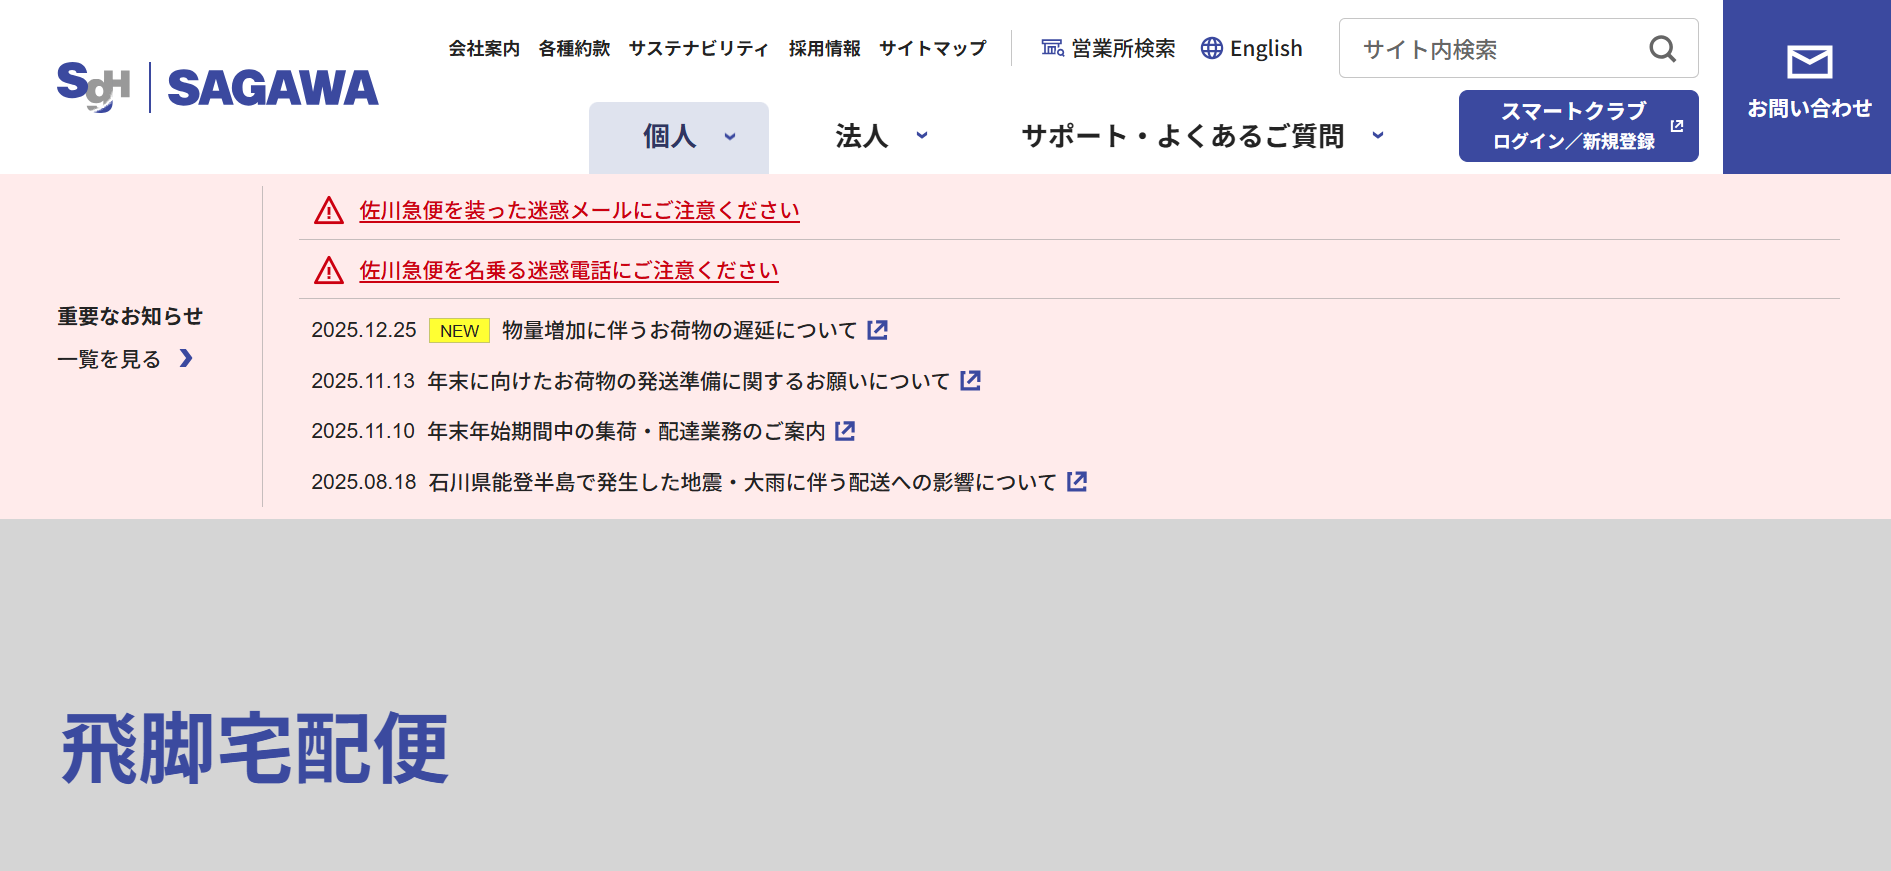Open the 各種約款 menu item
Screen dimensions: 1891x871
[x=574, y=49]
